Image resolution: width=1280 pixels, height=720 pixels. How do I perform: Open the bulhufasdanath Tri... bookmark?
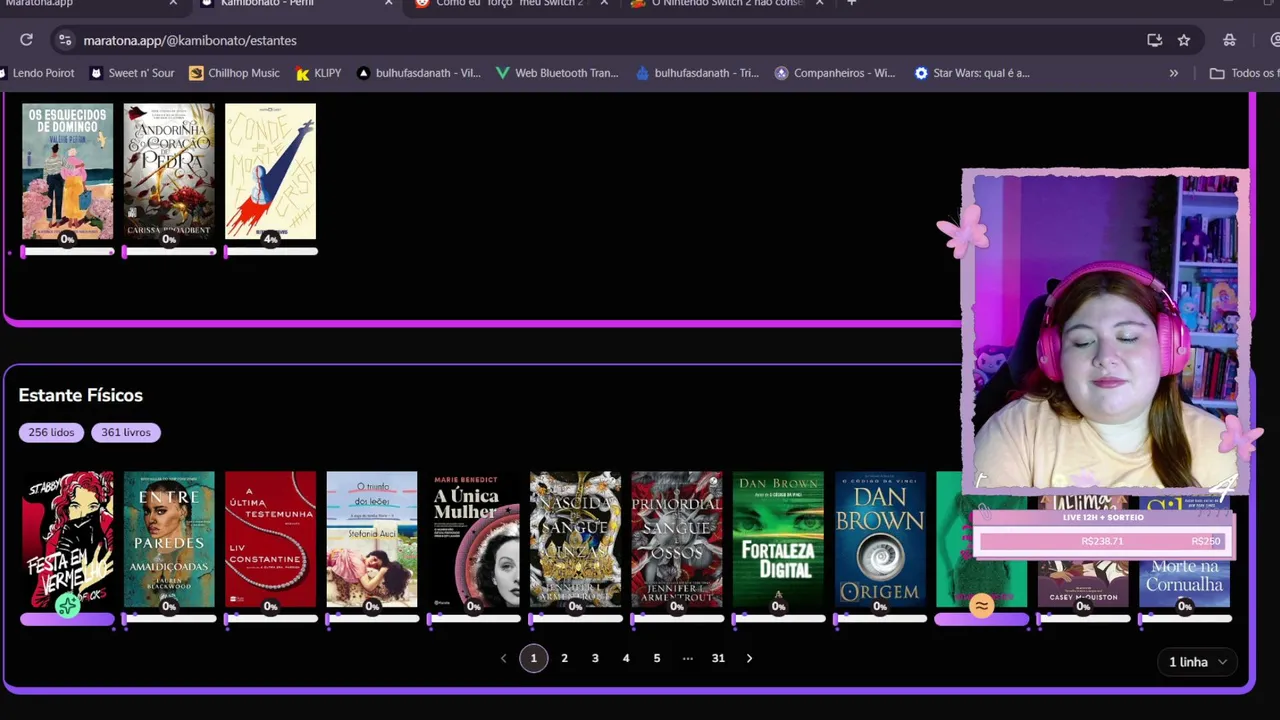(x=698, y=73)
